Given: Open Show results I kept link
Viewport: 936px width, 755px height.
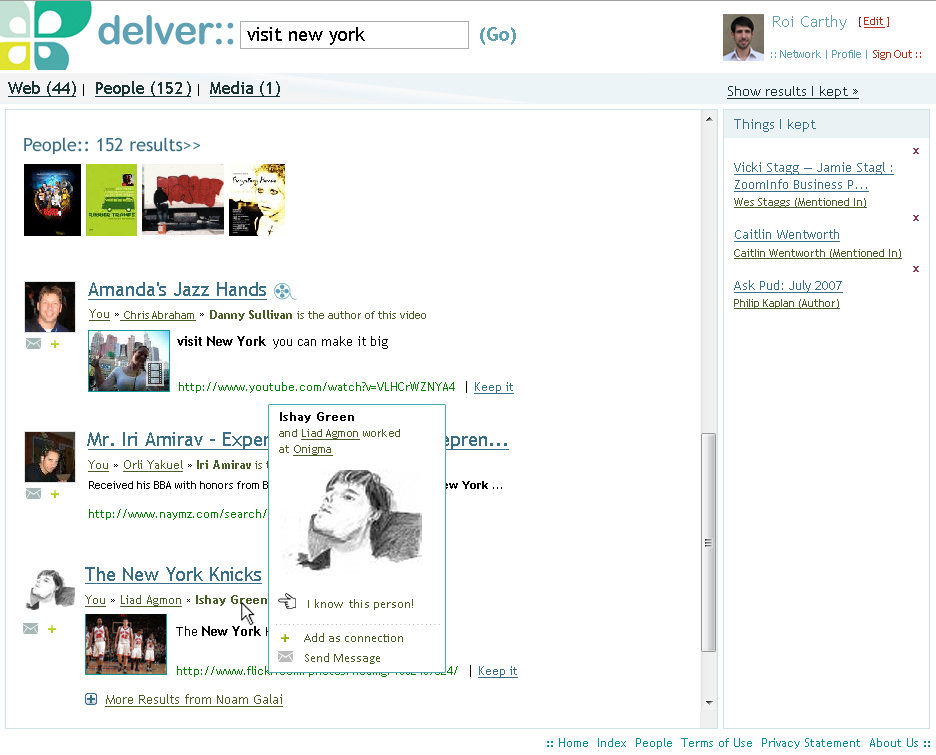Looking at the screenshot, I should pyautogui.click(x=792, y=91).
